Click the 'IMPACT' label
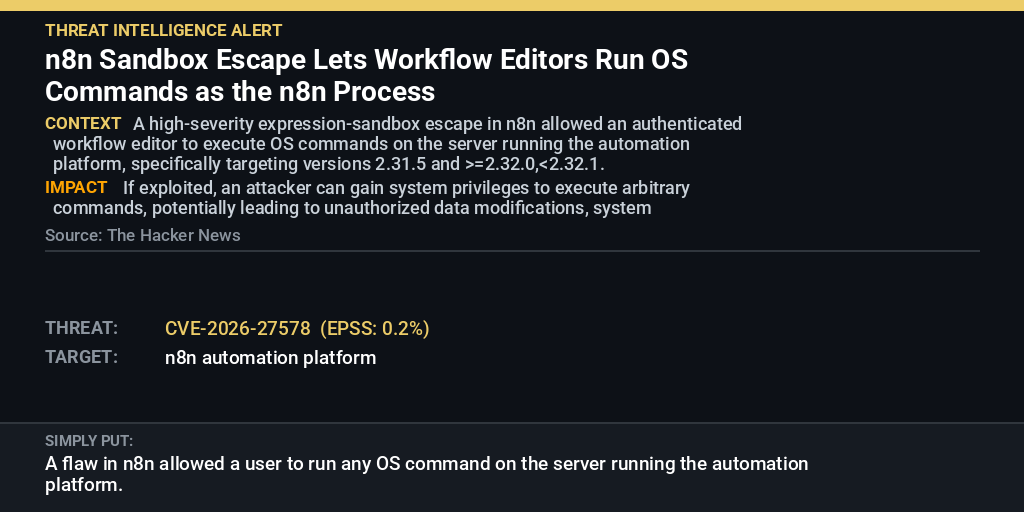Viewport: 1024px width, 512px height. tap(76, 187)
